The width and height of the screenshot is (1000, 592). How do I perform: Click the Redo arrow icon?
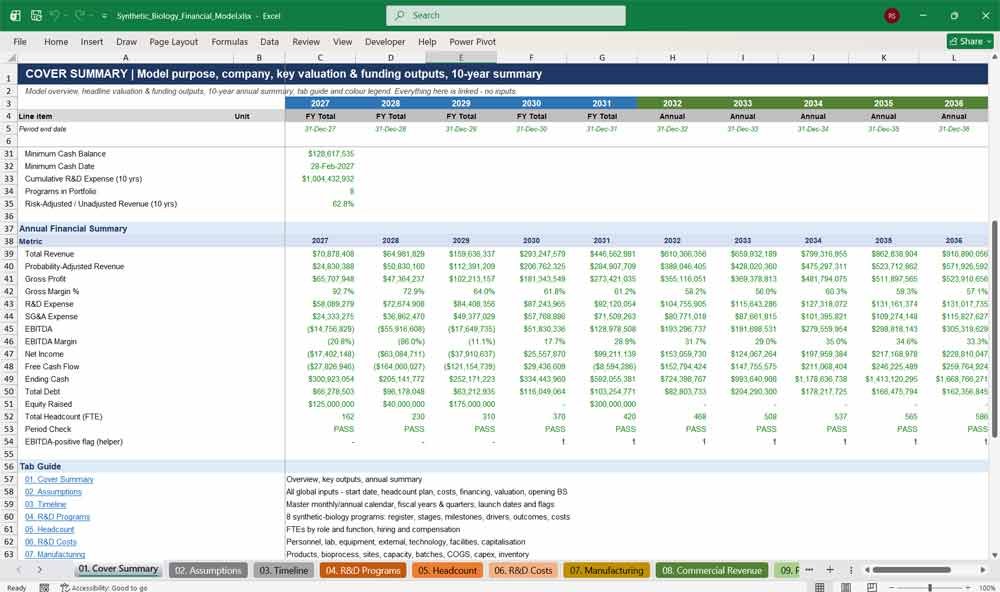point(80,15)
